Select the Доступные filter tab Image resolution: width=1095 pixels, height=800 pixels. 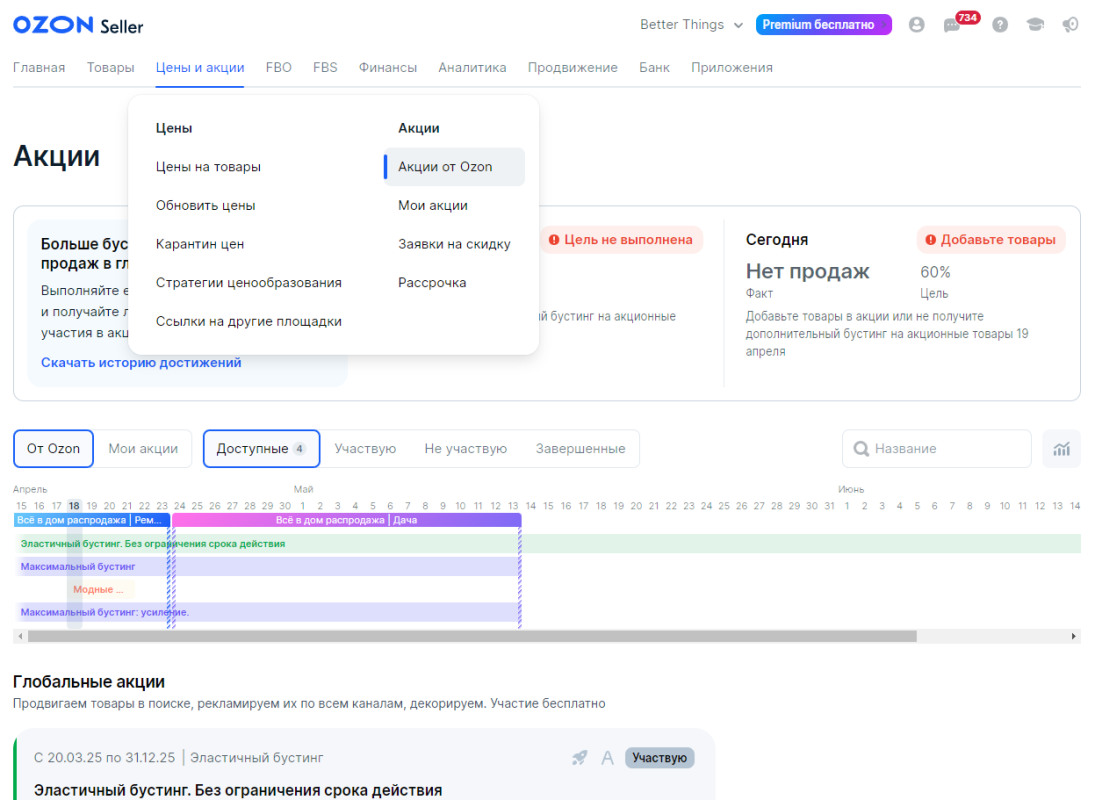click(261, 449)
